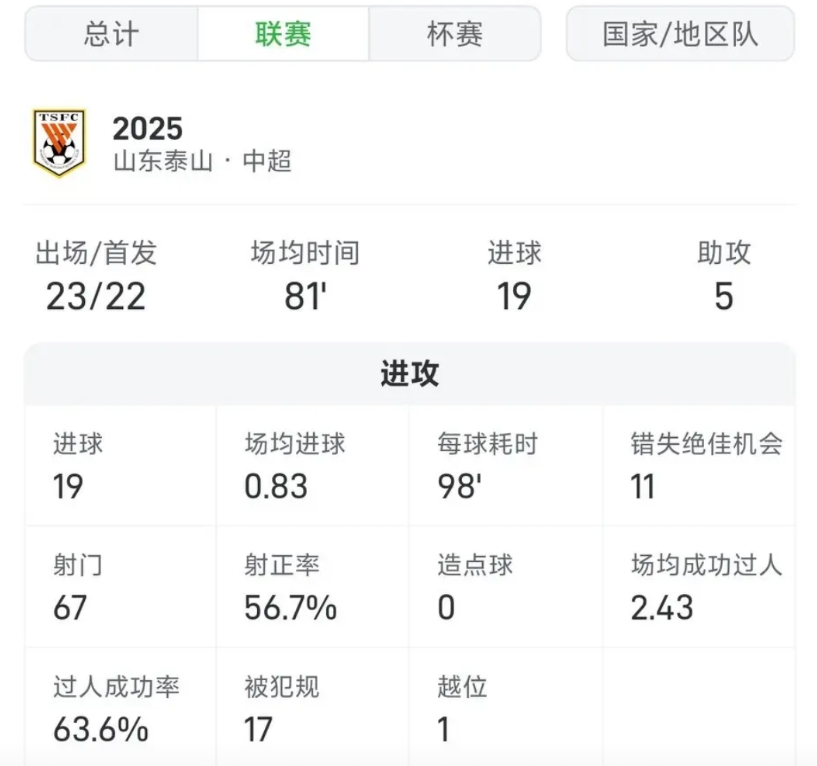The height and width of the screenshot is (766, 817).
Task: Select the 造点球 0 cell
Action: tap(505, 587)
